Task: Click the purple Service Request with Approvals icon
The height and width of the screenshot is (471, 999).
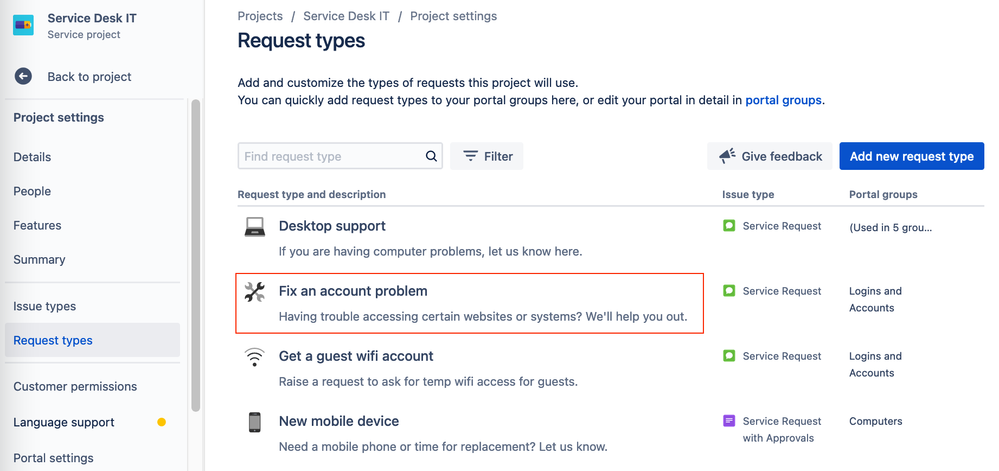Action: pyautogui.click(x=729, y=421)
